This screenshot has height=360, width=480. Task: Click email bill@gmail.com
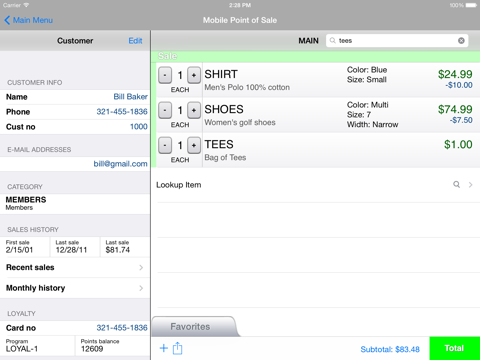[x=120, y=164]
